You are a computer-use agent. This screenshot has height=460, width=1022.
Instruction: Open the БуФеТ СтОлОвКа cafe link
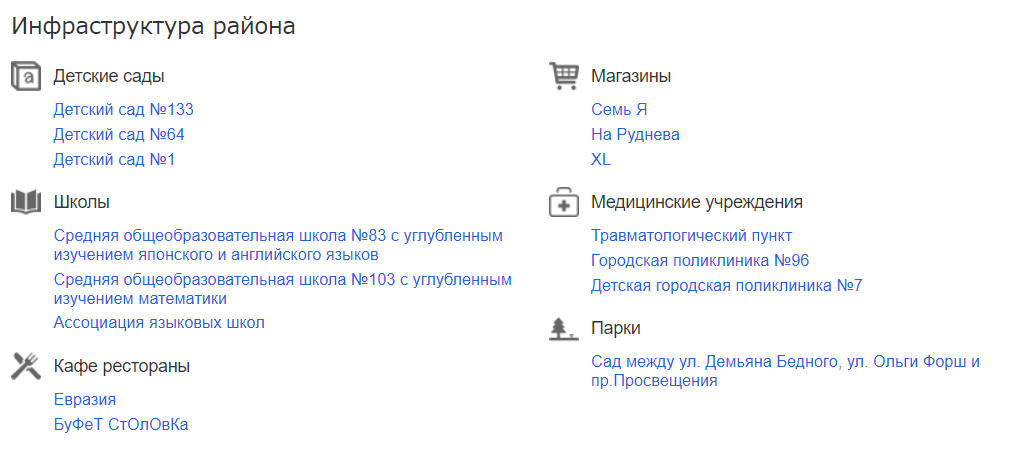(121, 425)
